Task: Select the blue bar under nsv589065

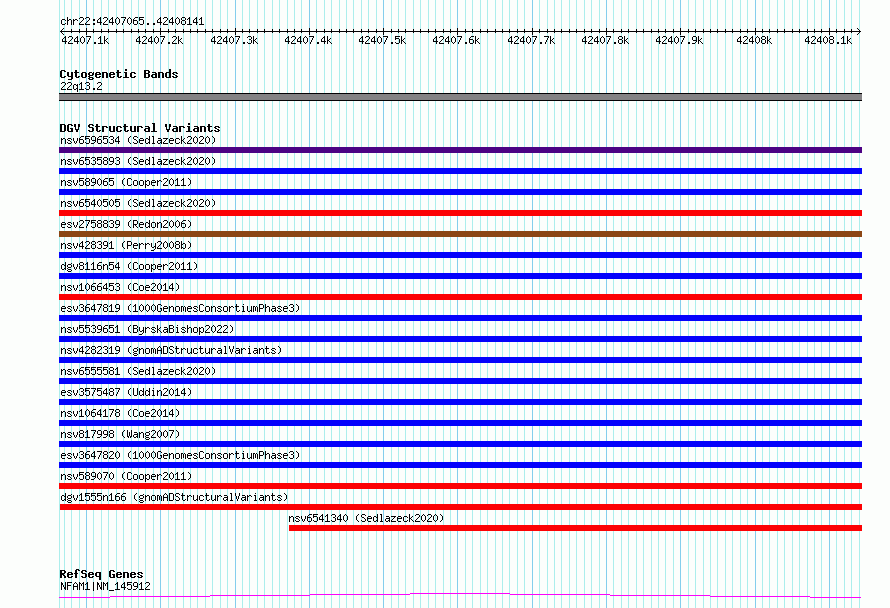Action: (460, 192)
